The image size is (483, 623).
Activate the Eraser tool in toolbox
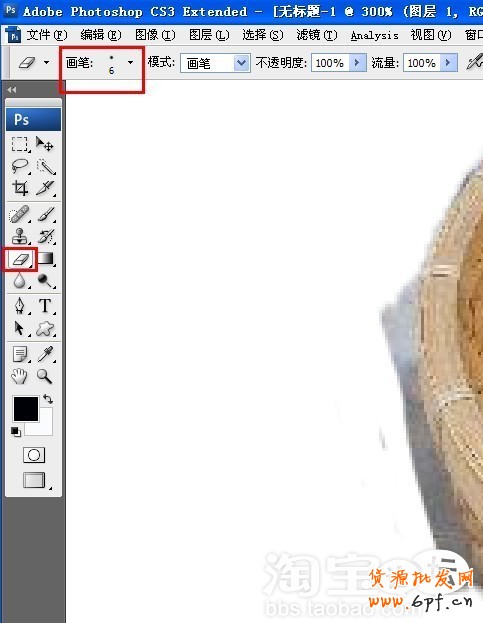pyautogui.click(x=20, y=259)
